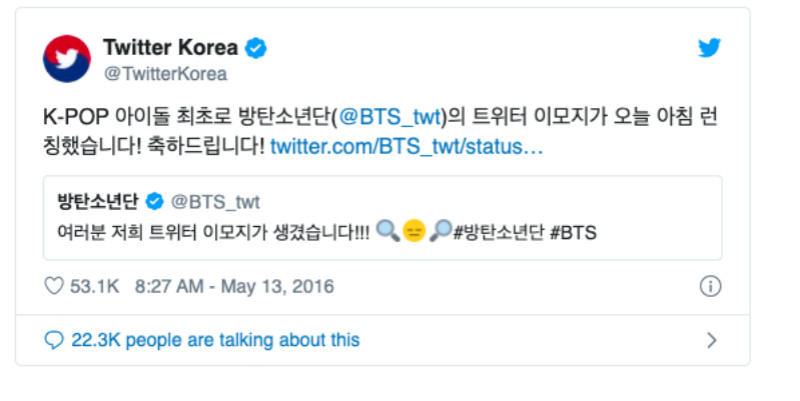
Task: Open "22.3K people are talking about this"
Action: click(215, 340)
